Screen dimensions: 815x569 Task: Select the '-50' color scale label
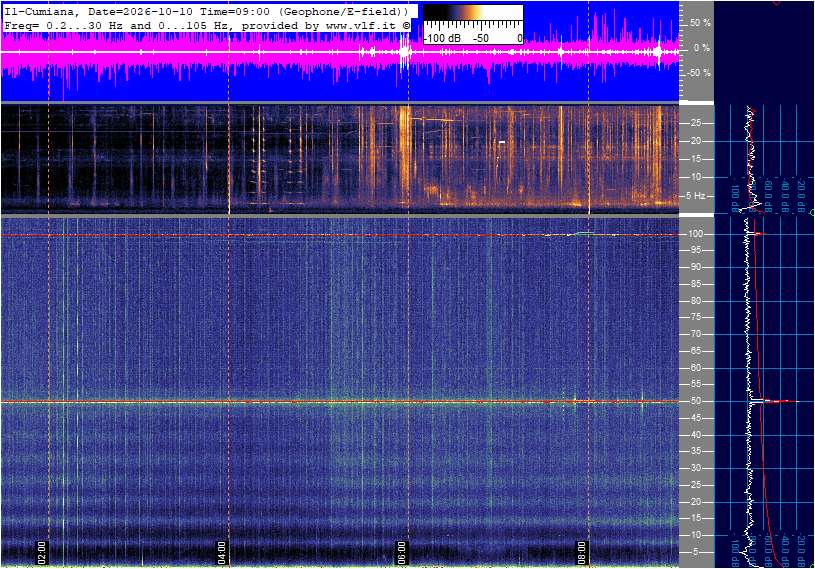(x=481, y=38)
